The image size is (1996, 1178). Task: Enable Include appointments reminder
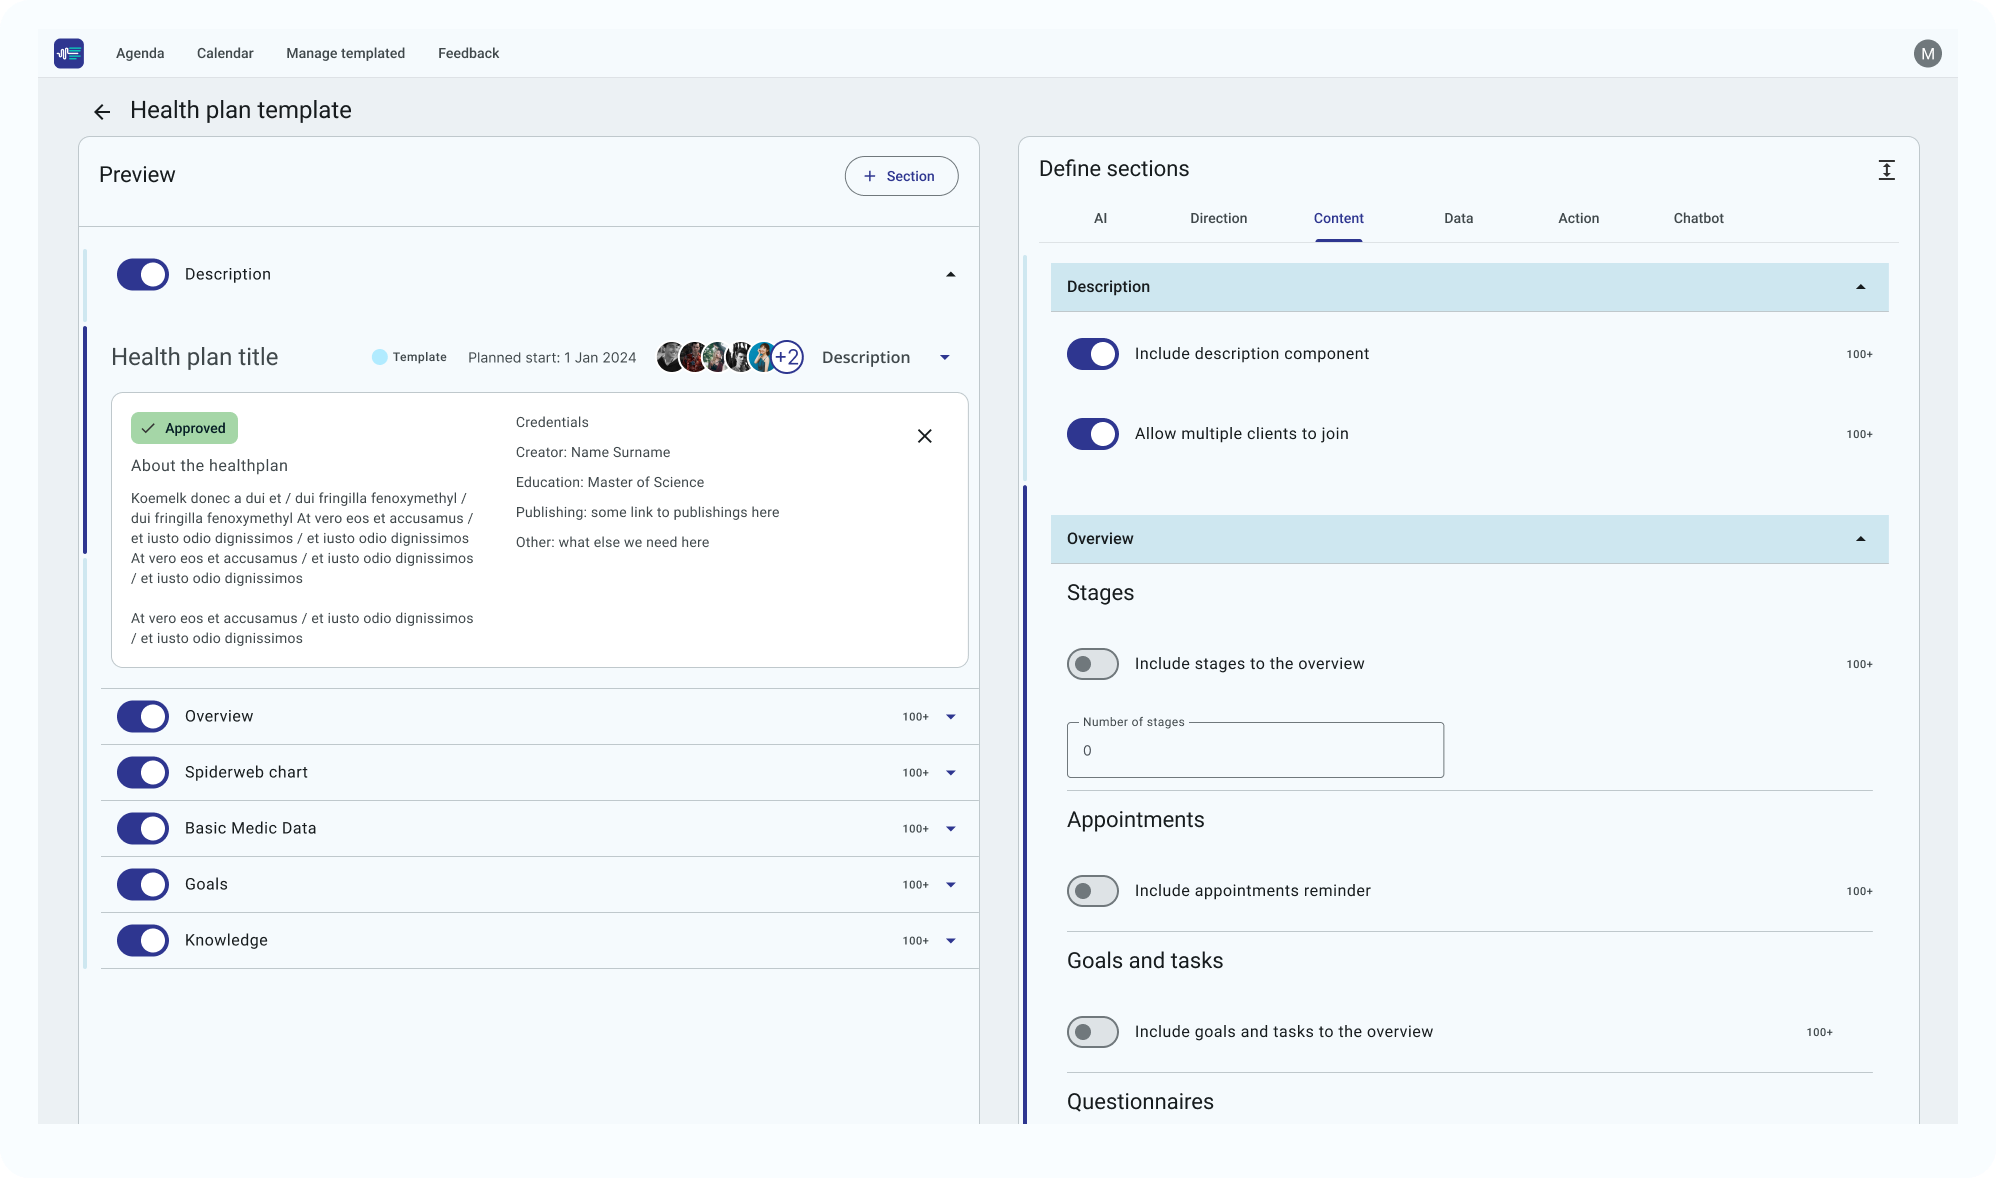tap(1092, 891)
